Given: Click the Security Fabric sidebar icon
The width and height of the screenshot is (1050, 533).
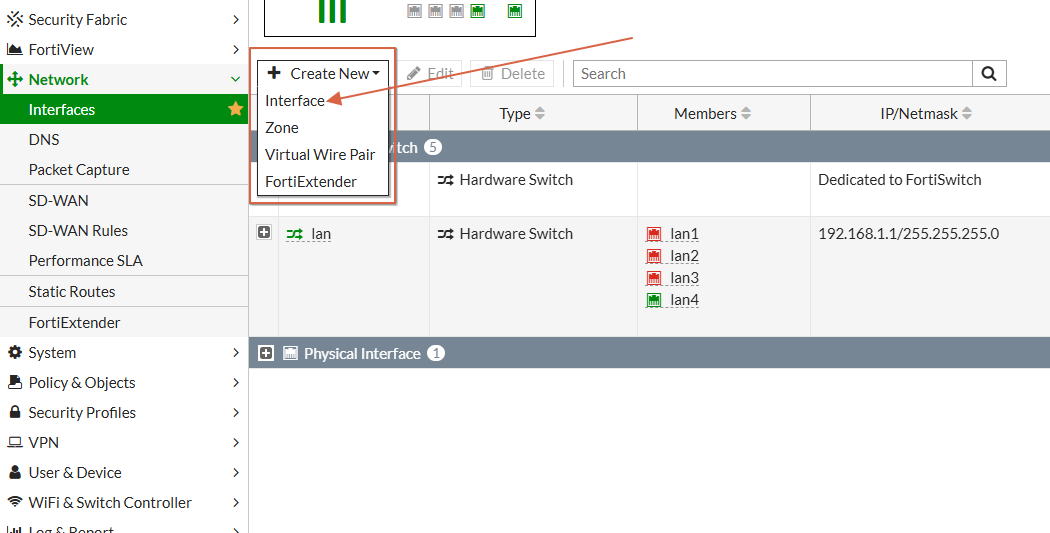Looking at the screenshot, I should [14, 19].
